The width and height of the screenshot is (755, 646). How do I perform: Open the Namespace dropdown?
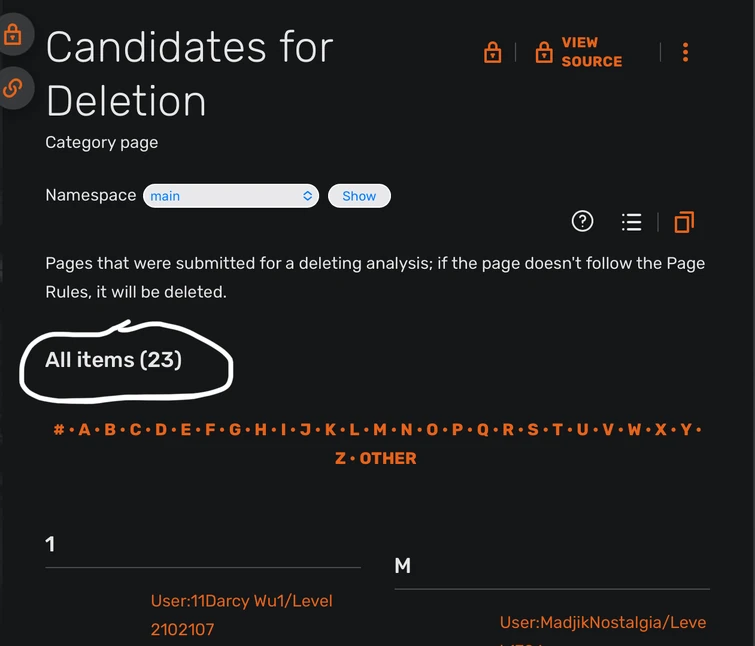[x=231, y=196]
